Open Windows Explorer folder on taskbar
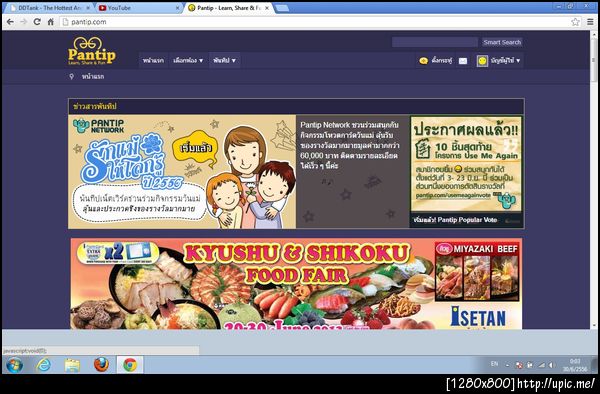This screenshot has height=394, width=600. (x=72, y=365)
